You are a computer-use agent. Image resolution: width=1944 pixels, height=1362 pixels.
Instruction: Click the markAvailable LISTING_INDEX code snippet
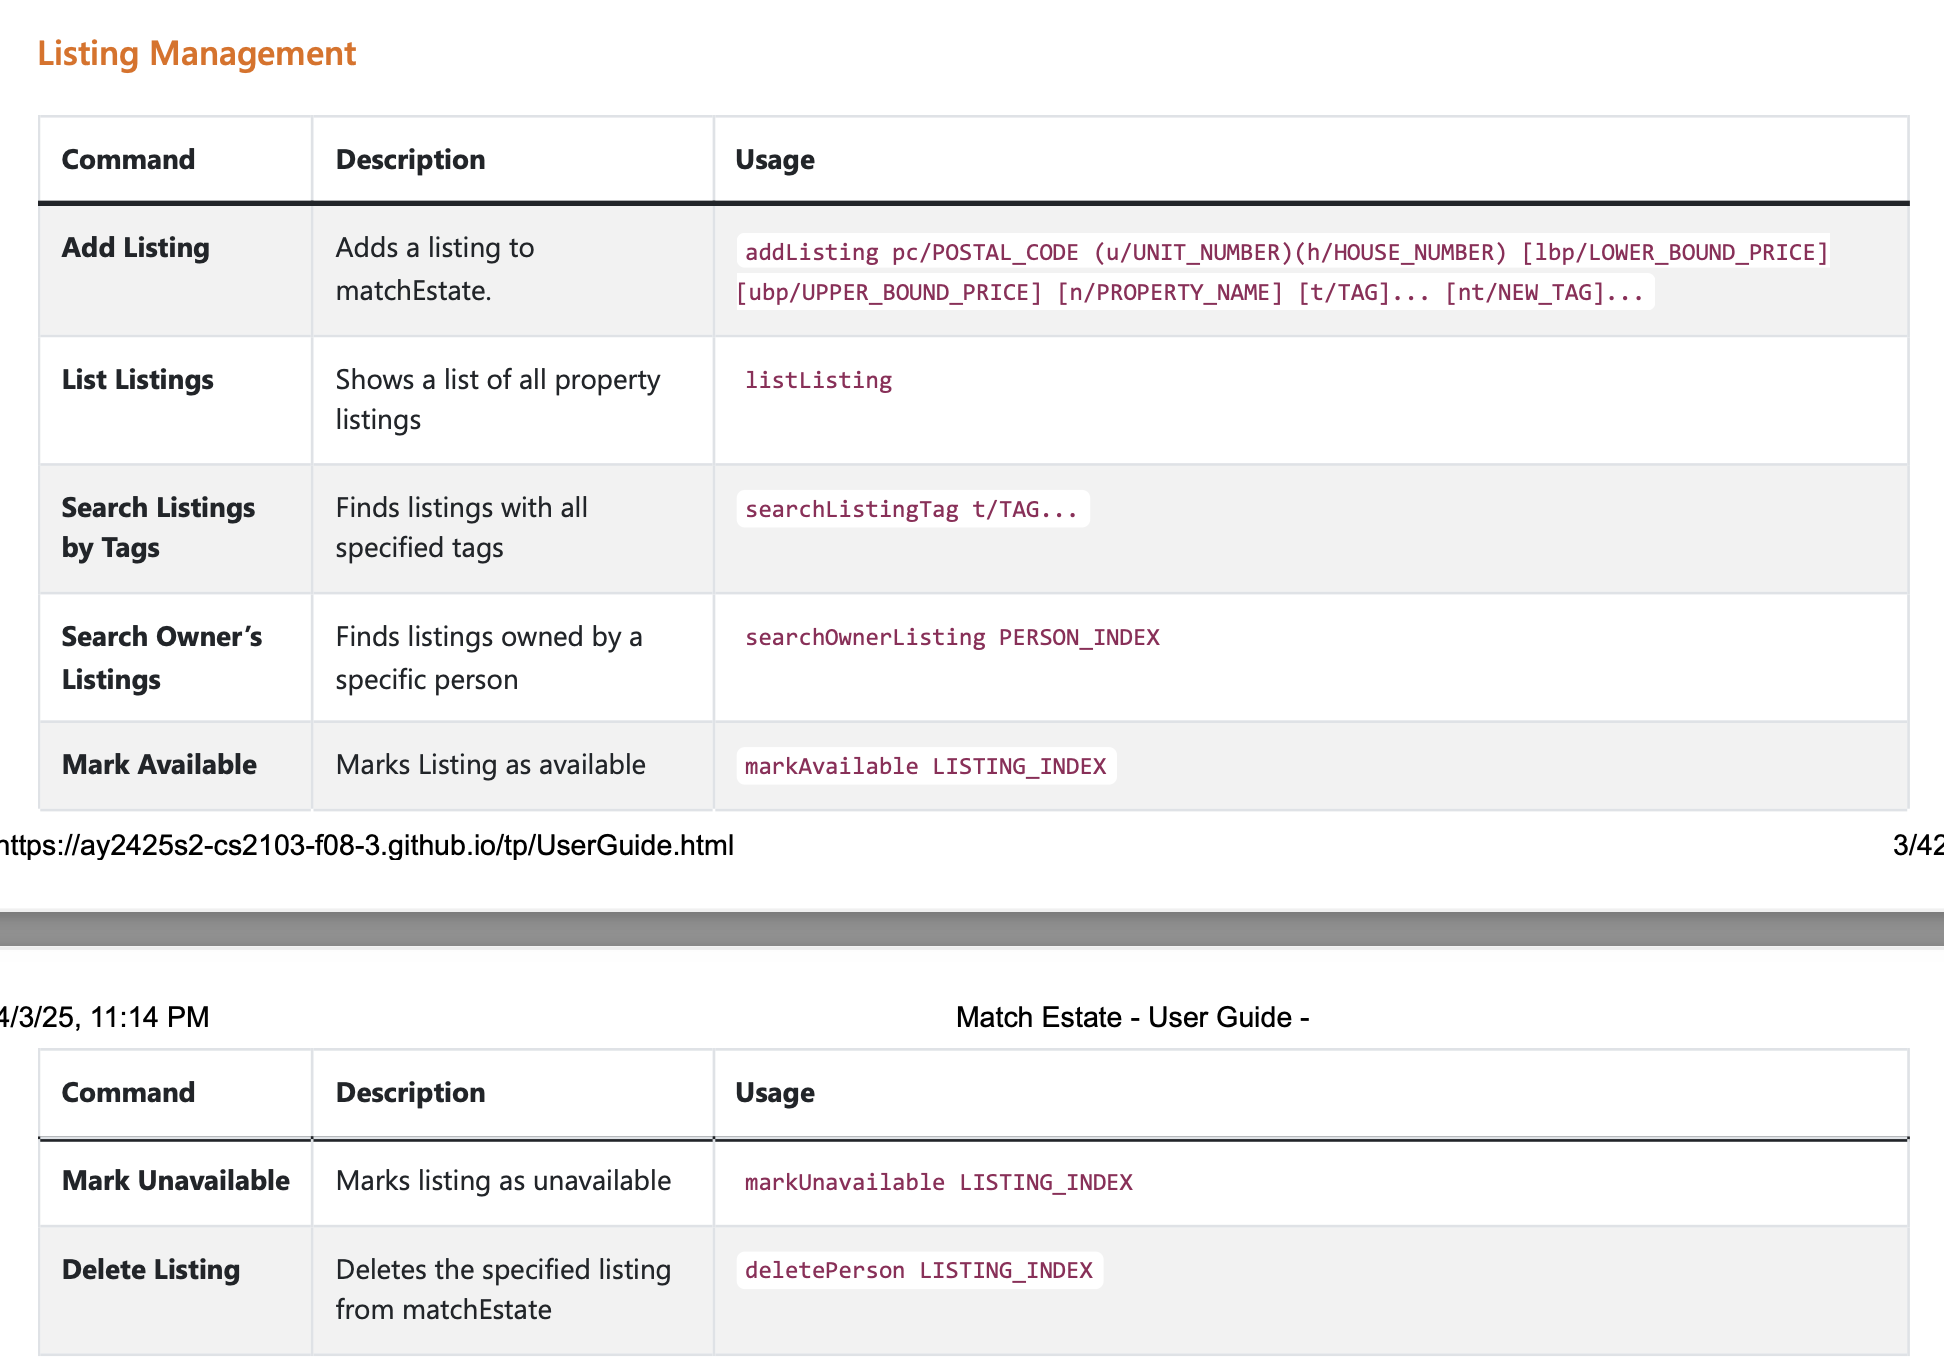pos(926,766)
